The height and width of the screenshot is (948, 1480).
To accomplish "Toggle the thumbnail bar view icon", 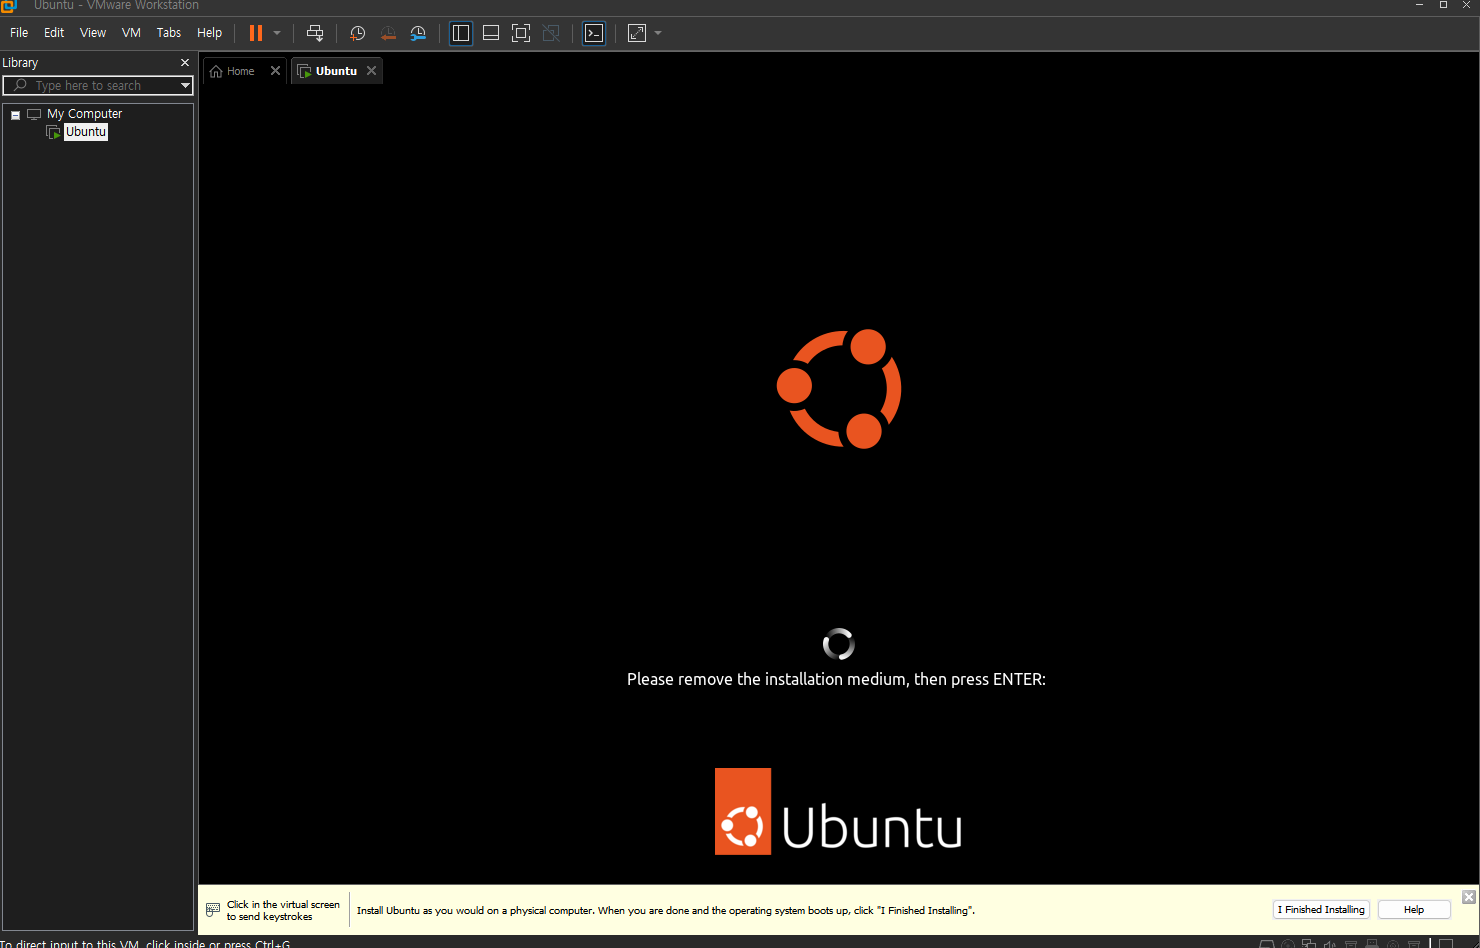I will tap(491, 33).
